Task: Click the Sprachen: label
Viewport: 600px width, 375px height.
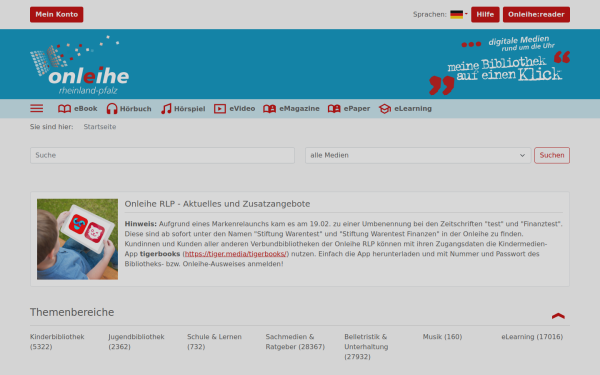Action: [430, 15]
